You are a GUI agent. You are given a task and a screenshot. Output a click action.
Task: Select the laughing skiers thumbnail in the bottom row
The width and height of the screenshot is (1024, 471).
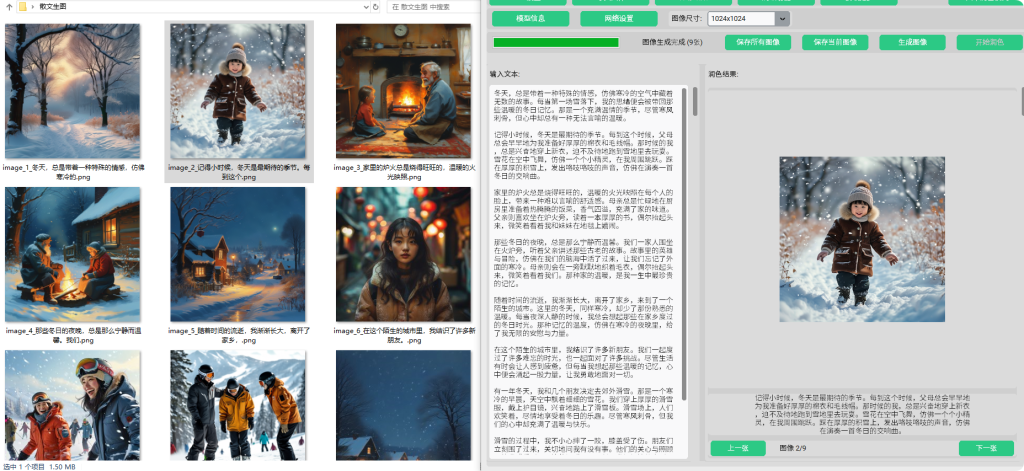click(72, 405)
